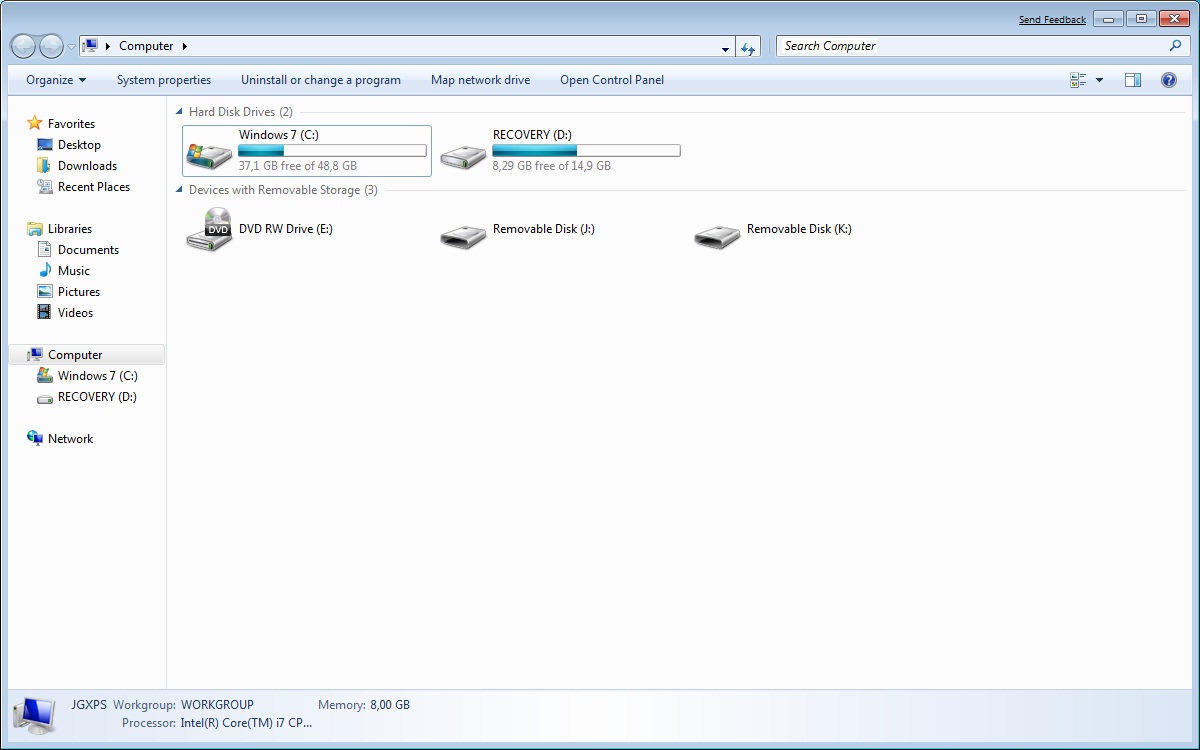The height and width of the screenshot is (750, 1200).
Task: Select Network in navigation pane
Action: click(70, 439)
